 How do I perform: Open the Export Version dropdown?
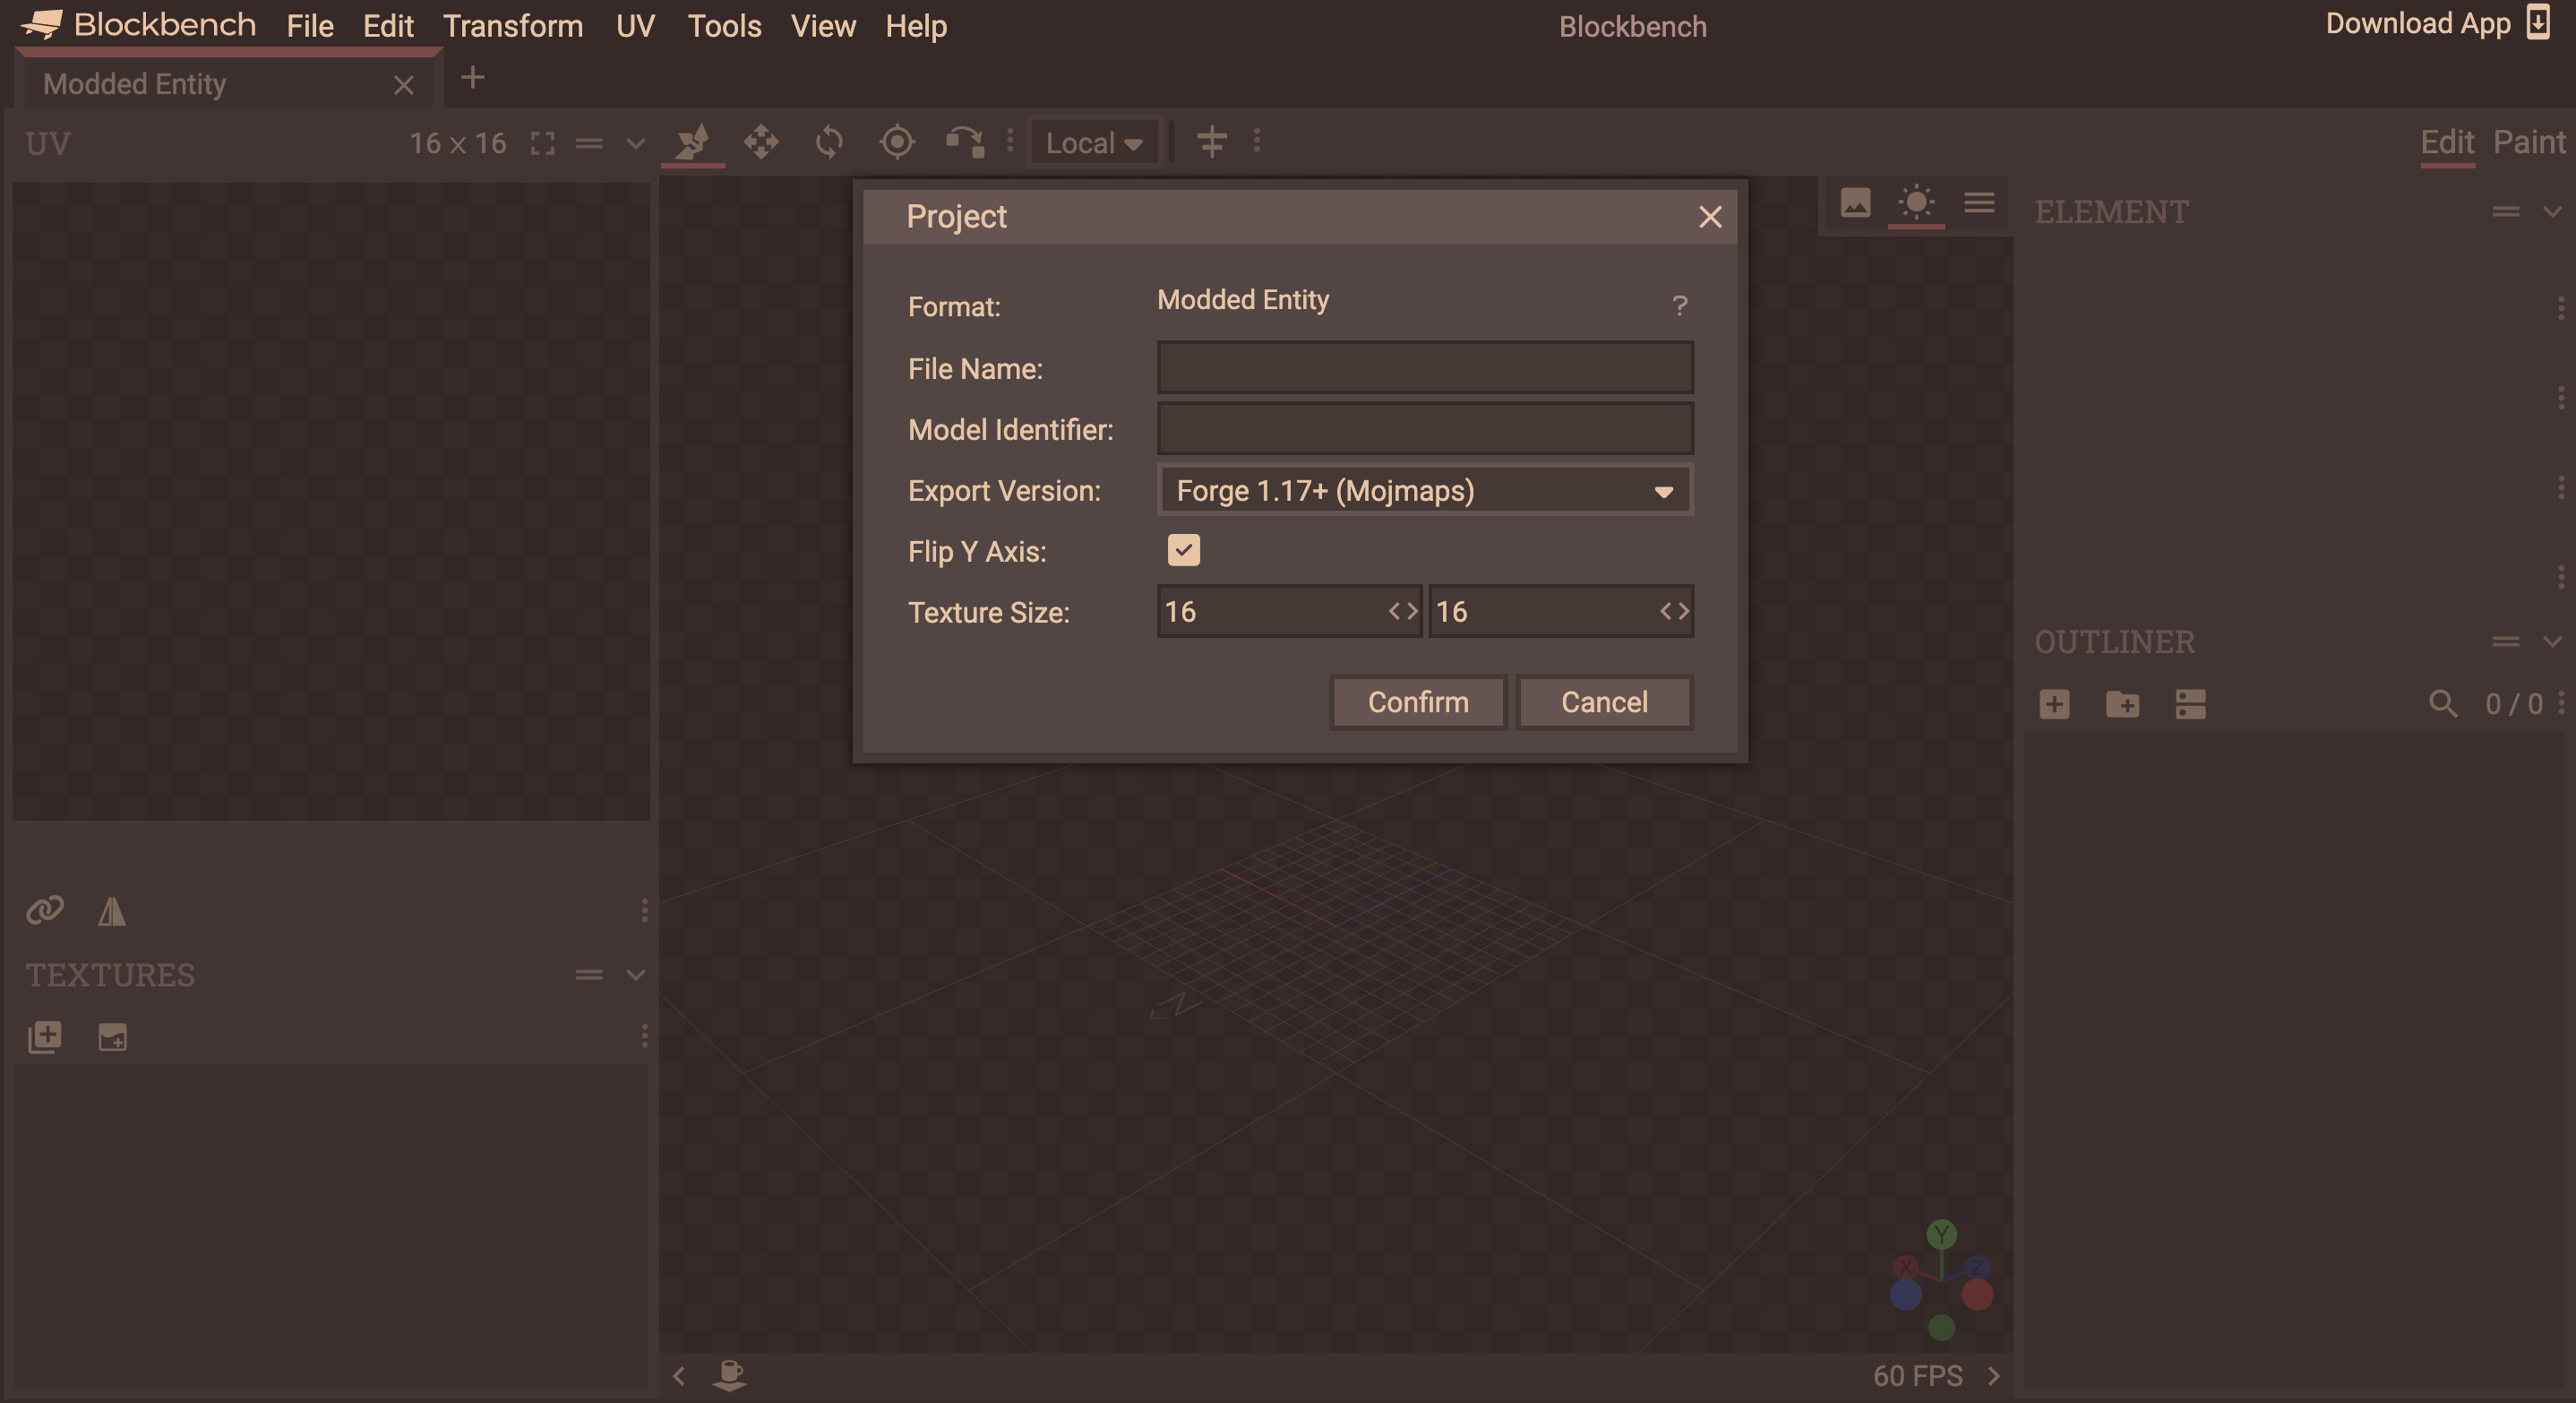tap(1424, 491)
